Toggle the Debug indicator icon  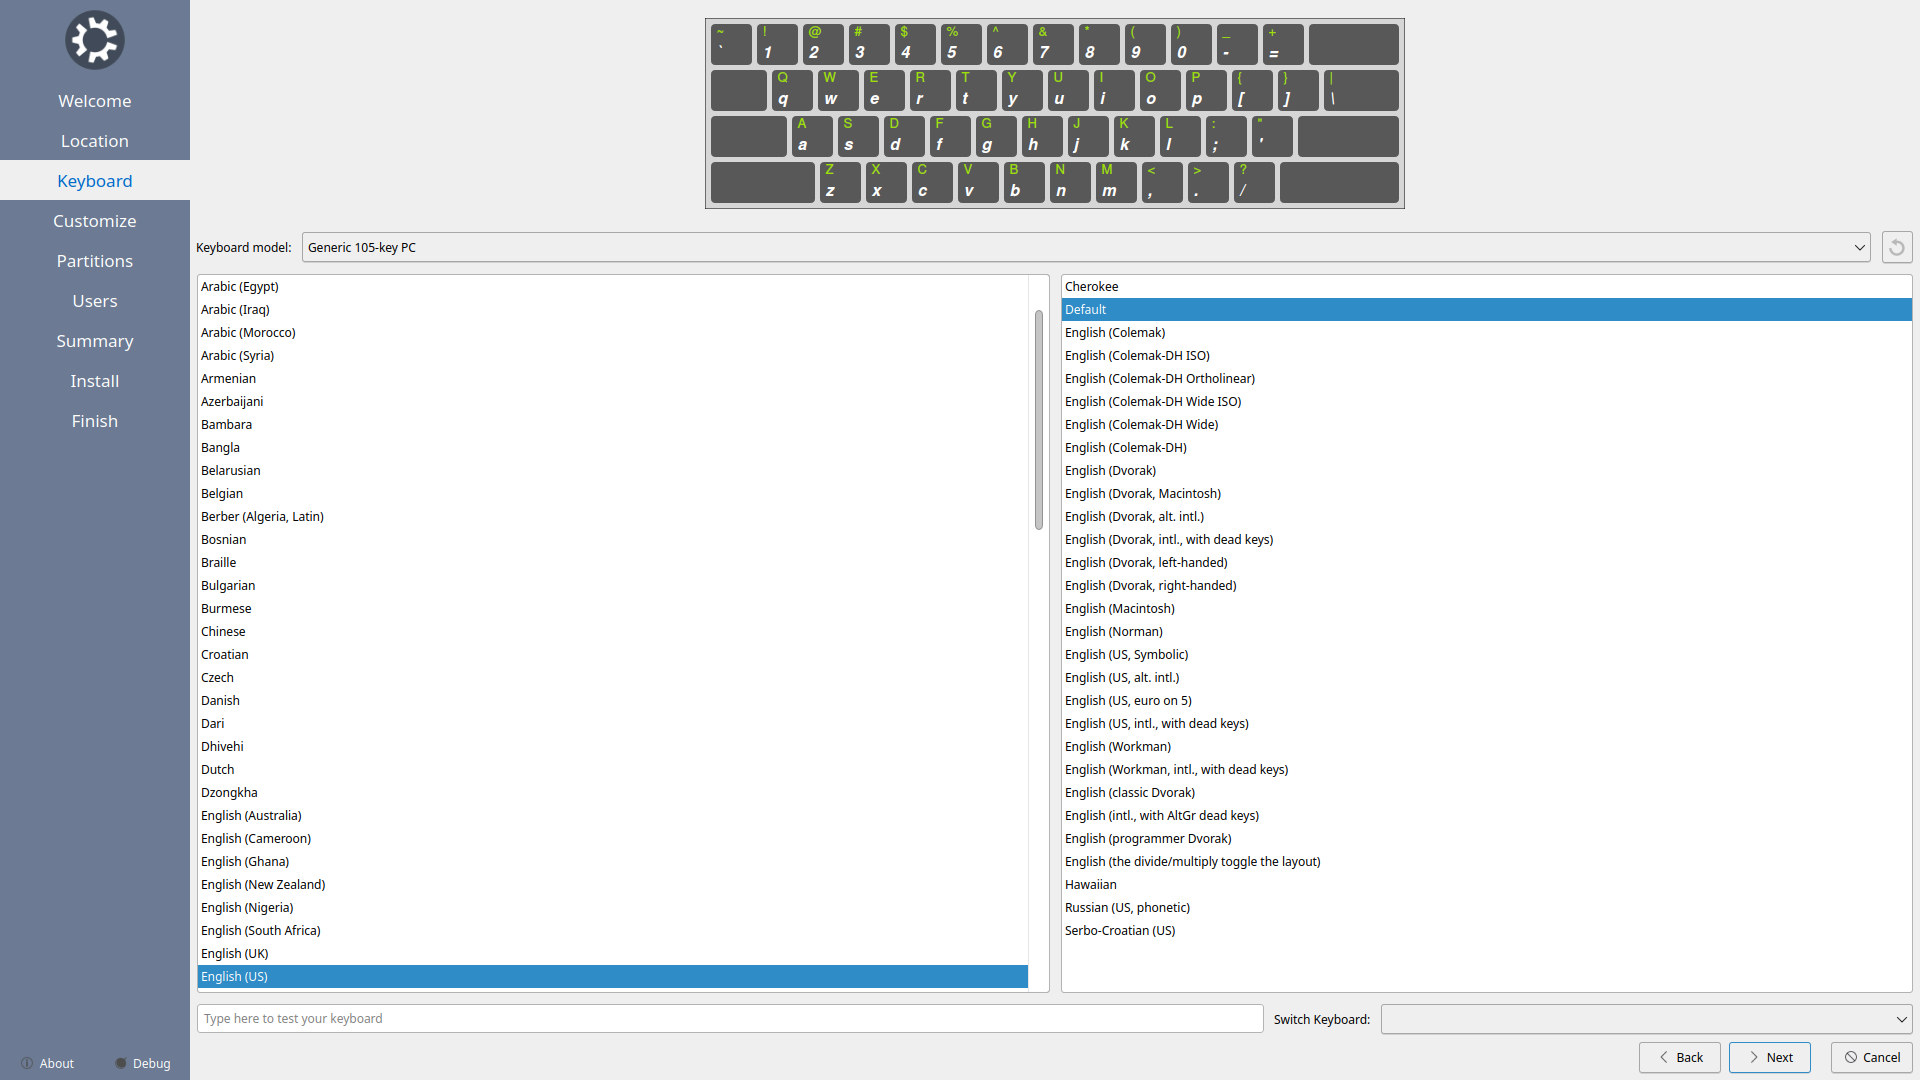pyautogui.click(x=121, y=1063)
